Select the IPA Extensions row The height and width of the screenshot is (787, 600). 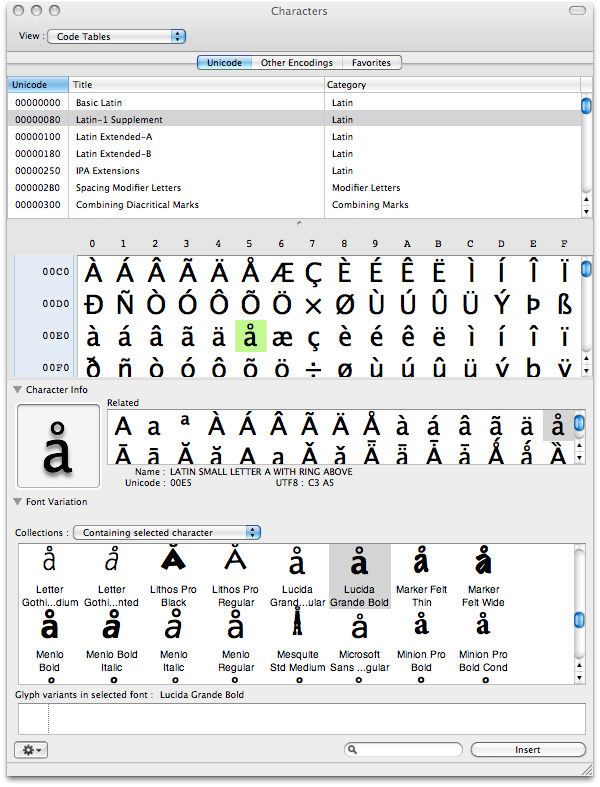[x=294, y=171]
